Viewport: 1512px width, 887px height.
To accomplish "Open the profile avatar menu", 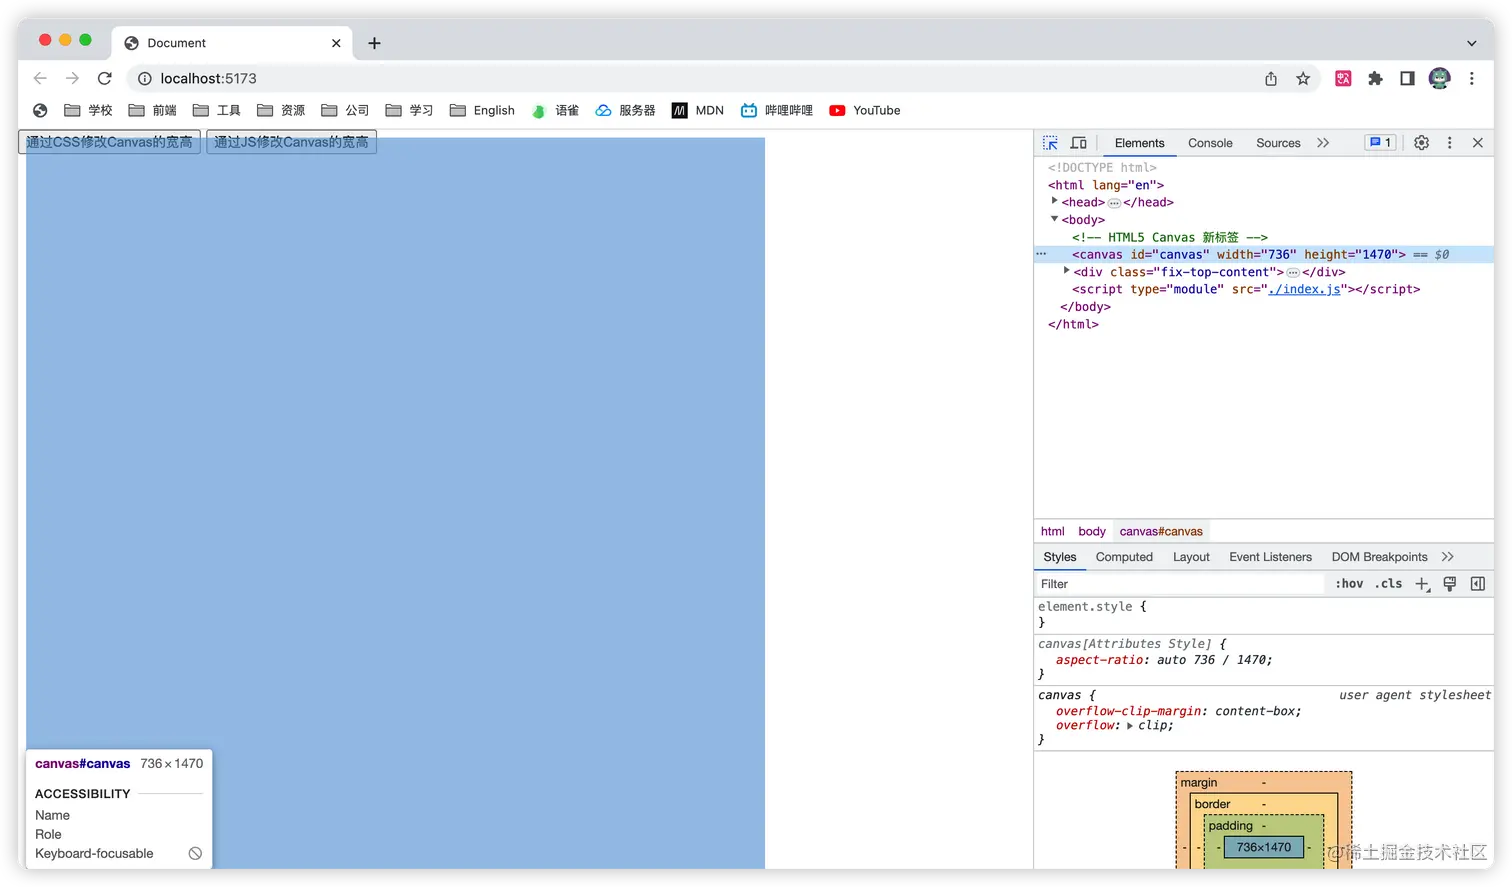I will (x=1439, y=78).
